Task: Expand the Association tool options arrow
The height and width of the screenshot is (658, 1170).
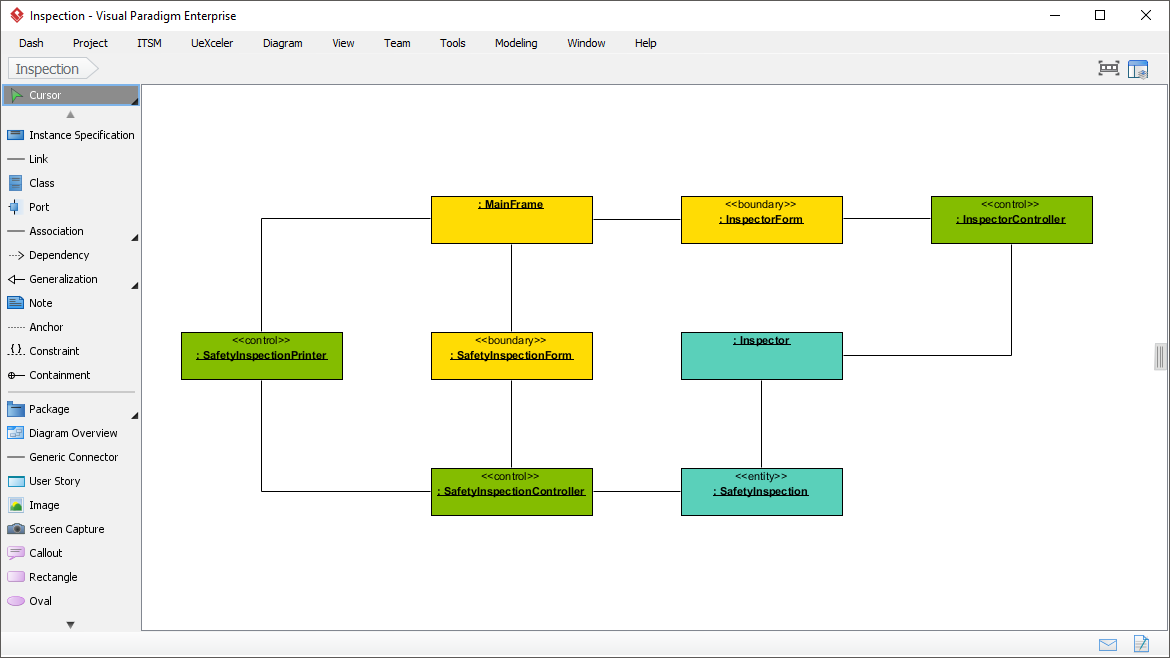Action: pyautogui.click(x=132, y=238)
